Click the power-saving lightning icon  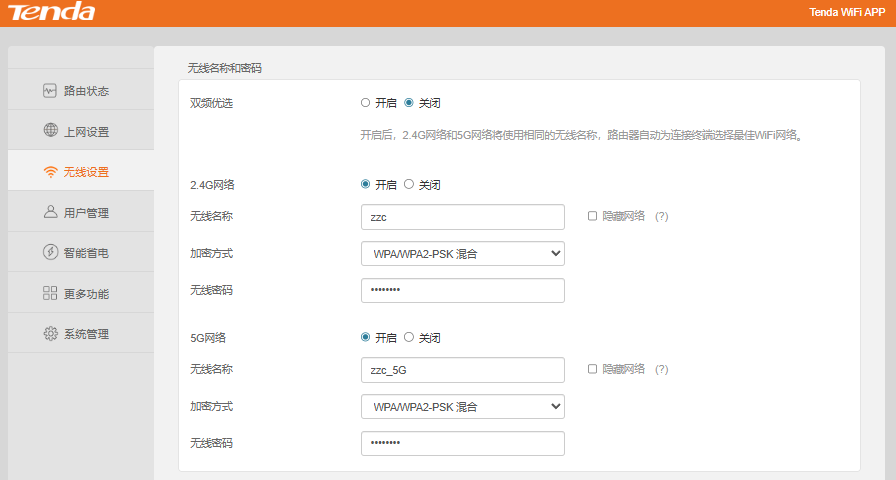point(50,252)
